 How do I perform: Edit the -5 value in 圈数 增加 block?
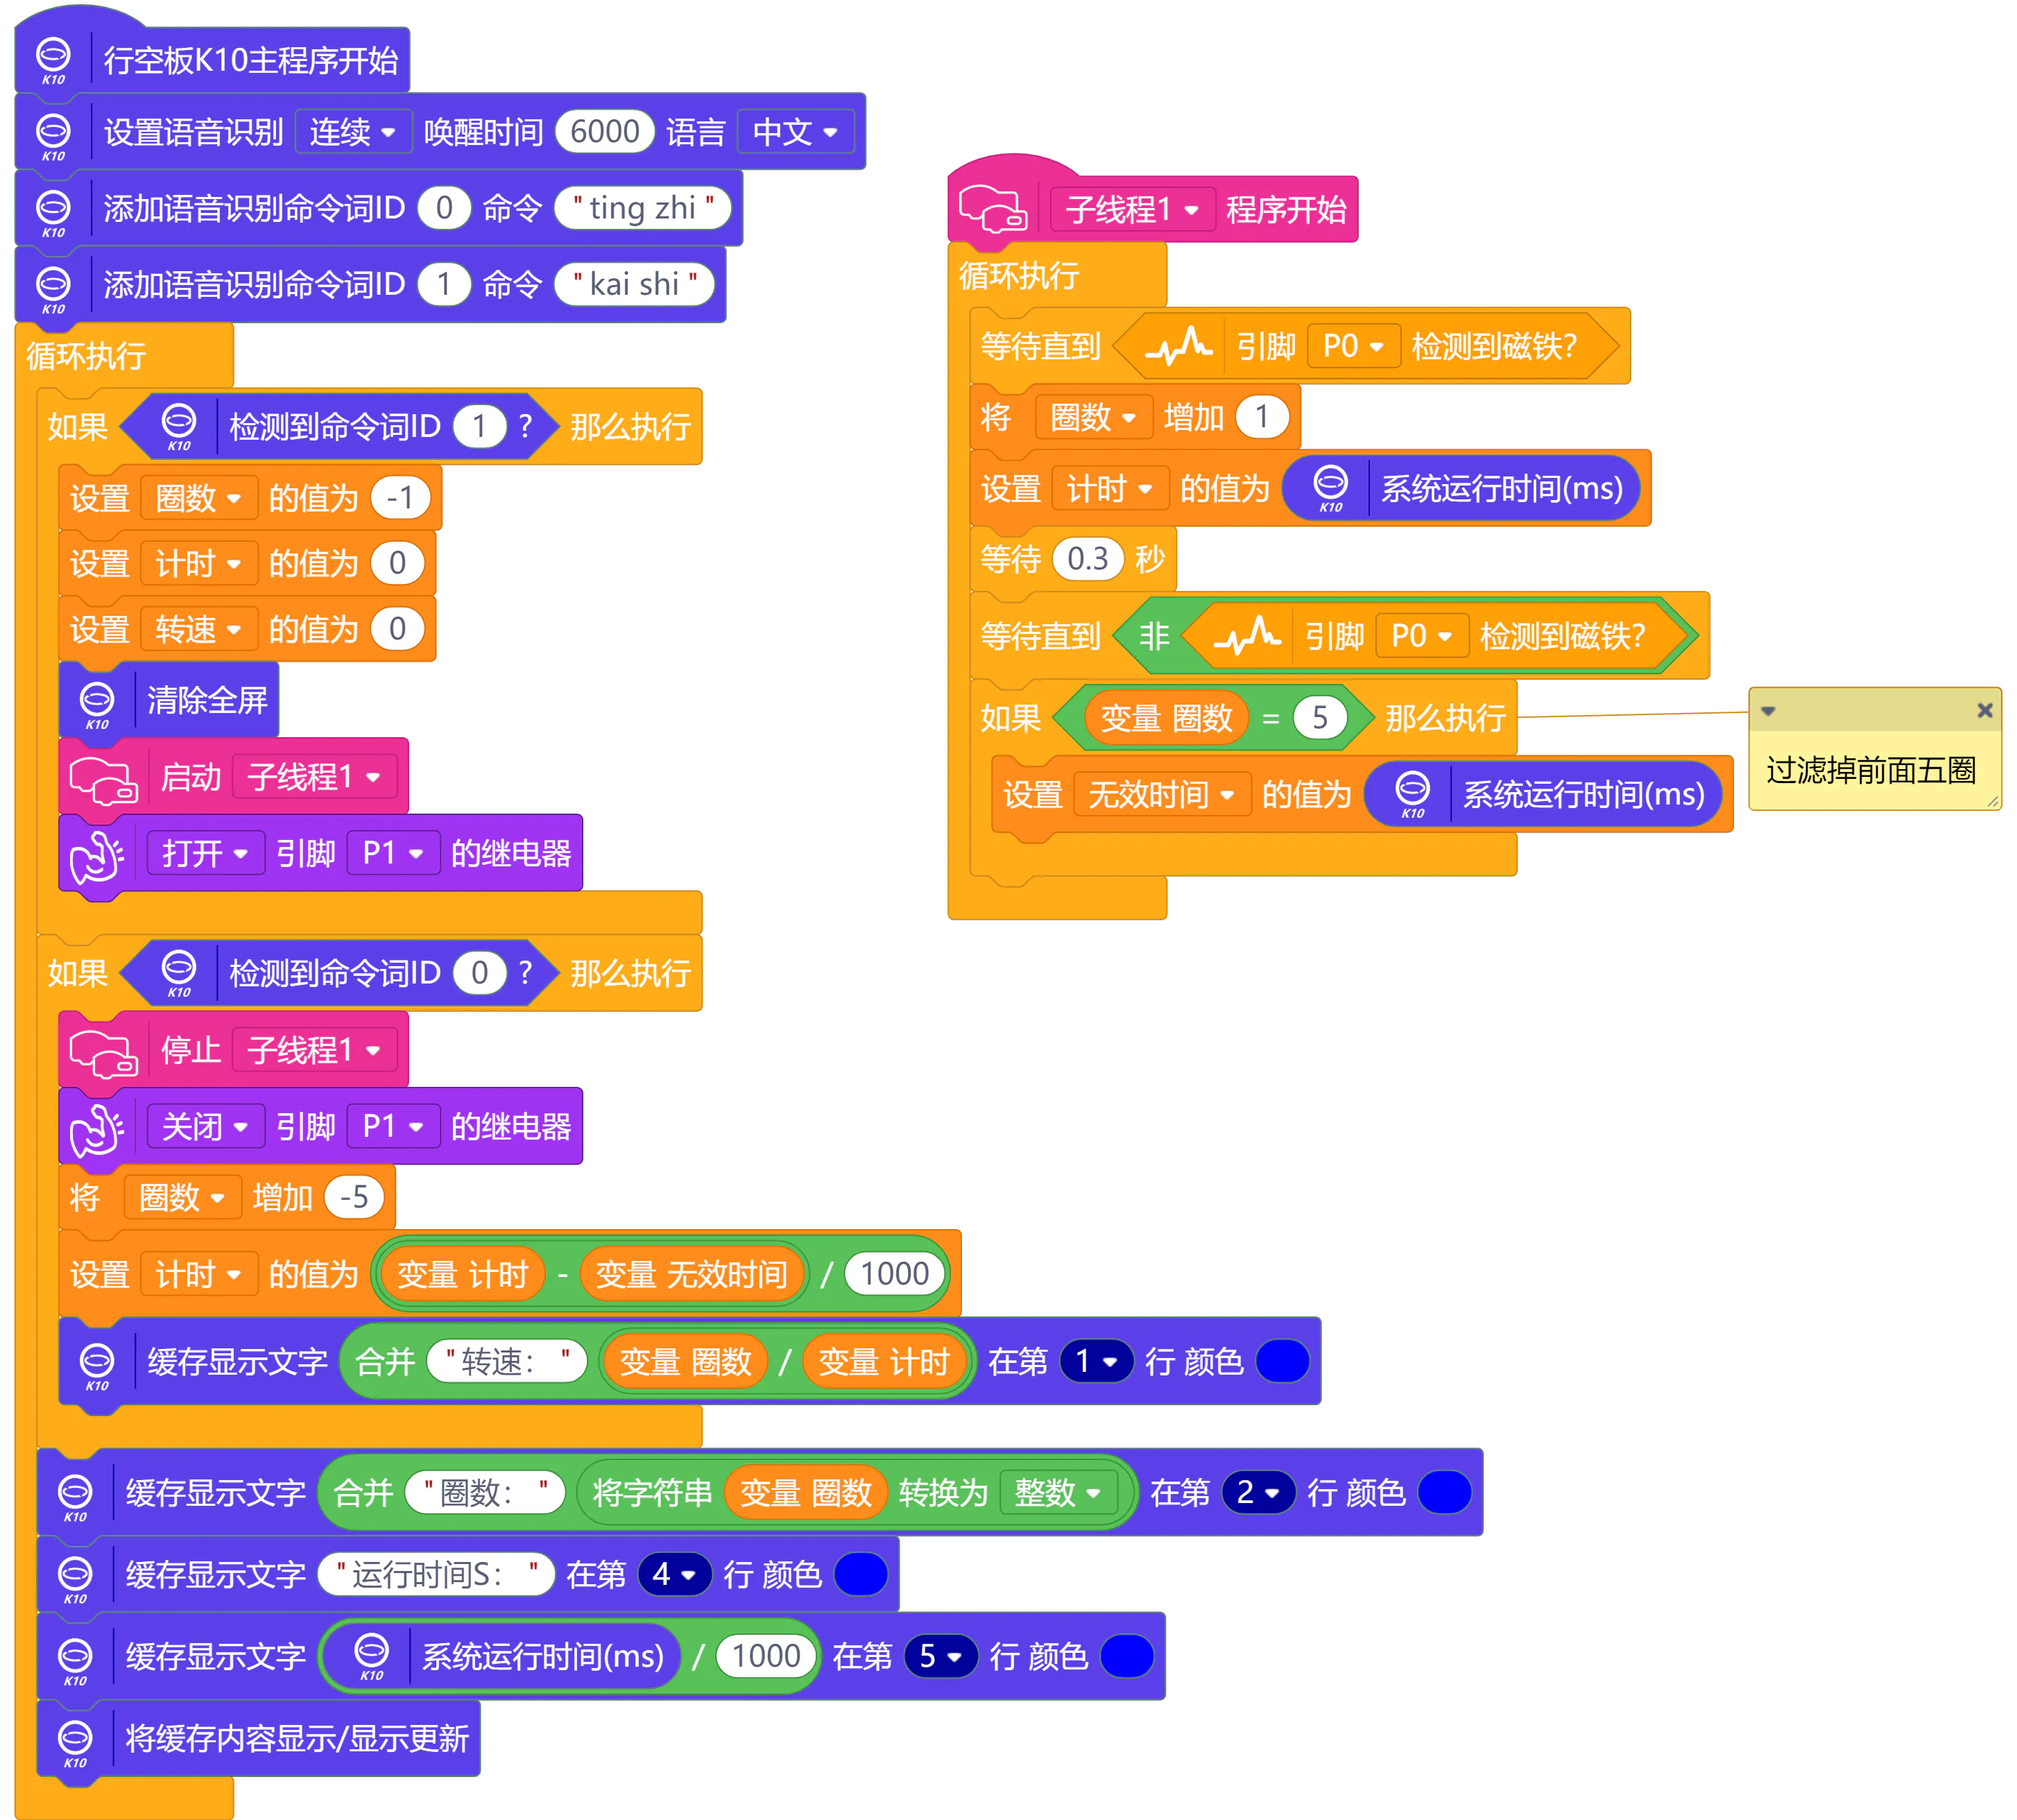point(354,1198)
